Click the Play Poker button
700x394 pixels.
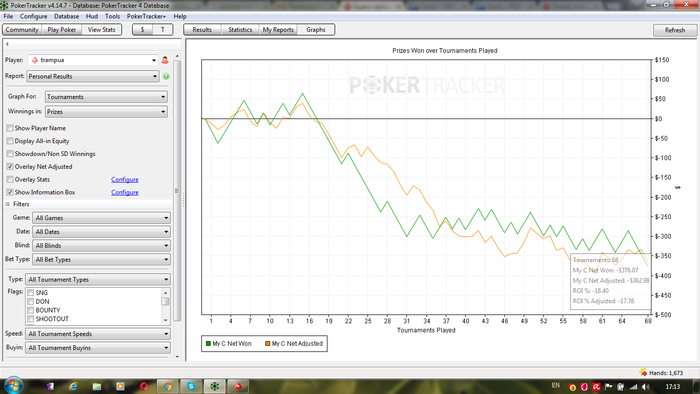coord(62,30)
